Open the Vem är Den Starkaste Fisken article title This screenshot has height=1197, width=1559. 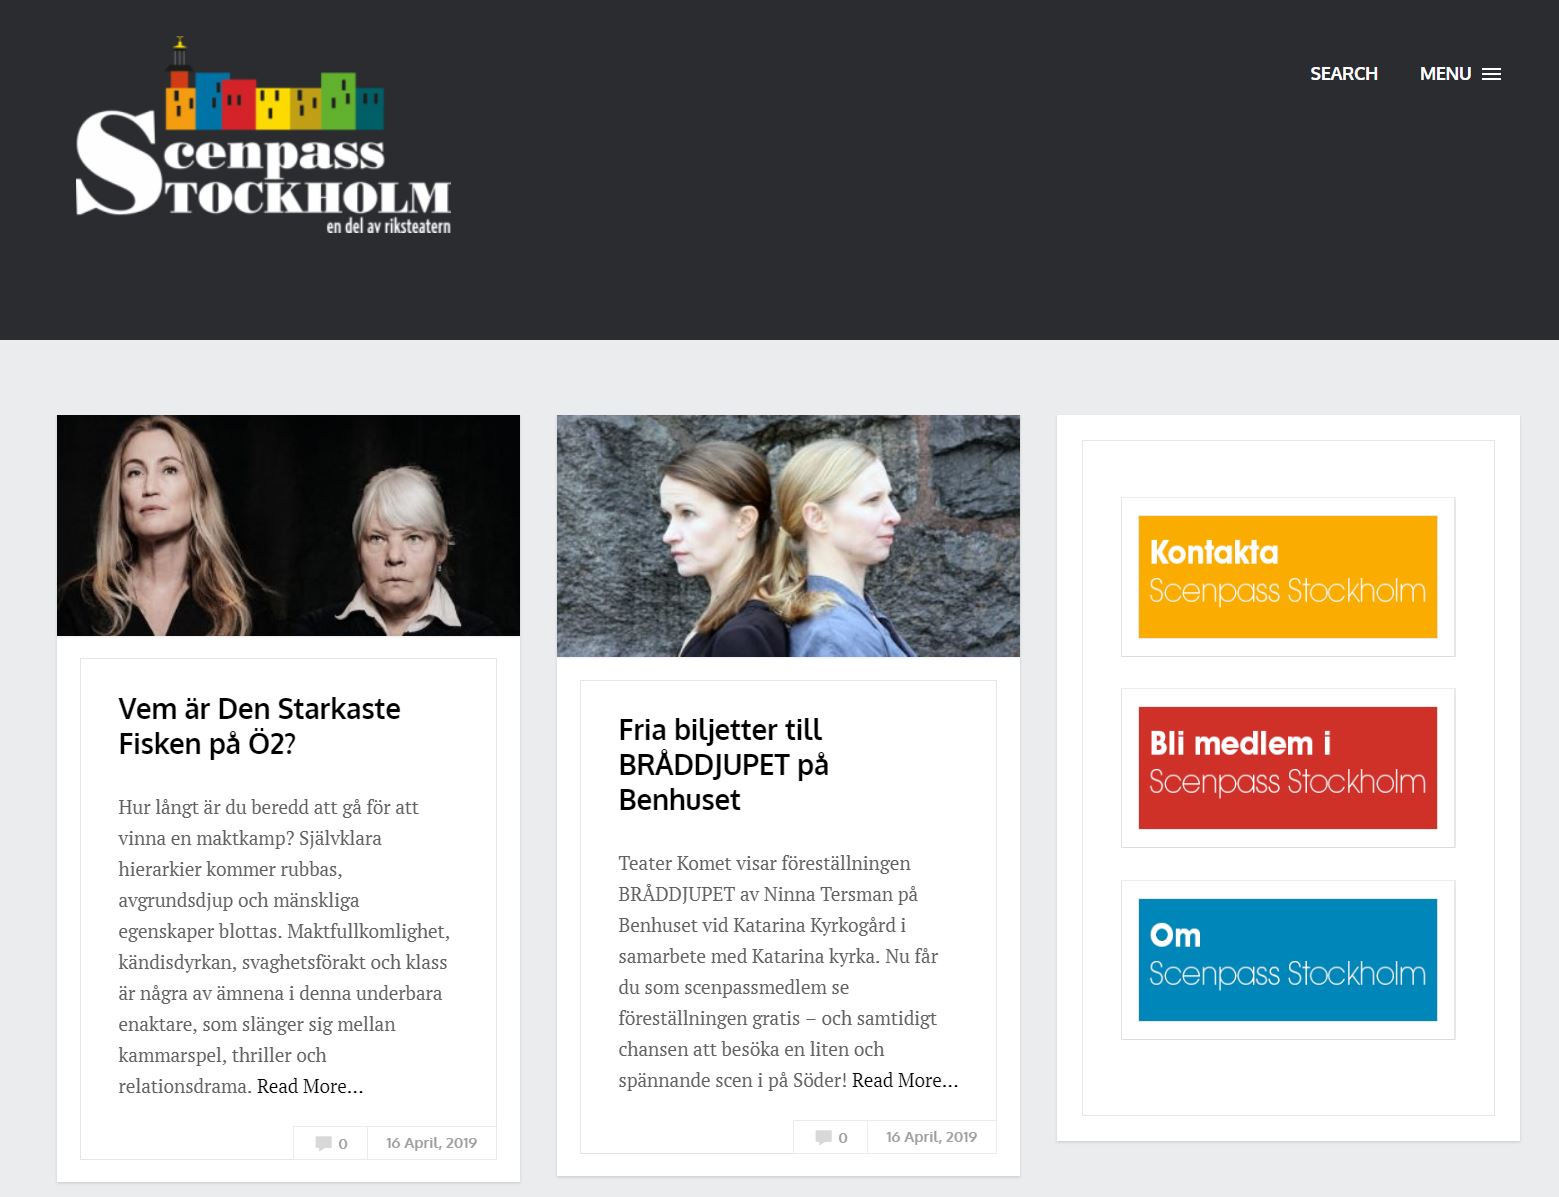[x=259, y=726]
